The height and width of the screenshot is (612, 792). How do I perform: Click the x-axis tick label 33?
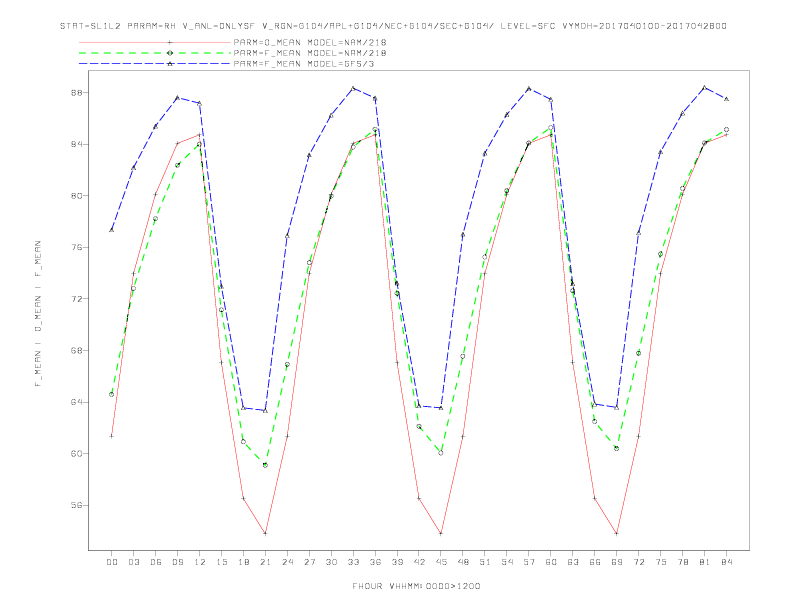coord(353,562)
